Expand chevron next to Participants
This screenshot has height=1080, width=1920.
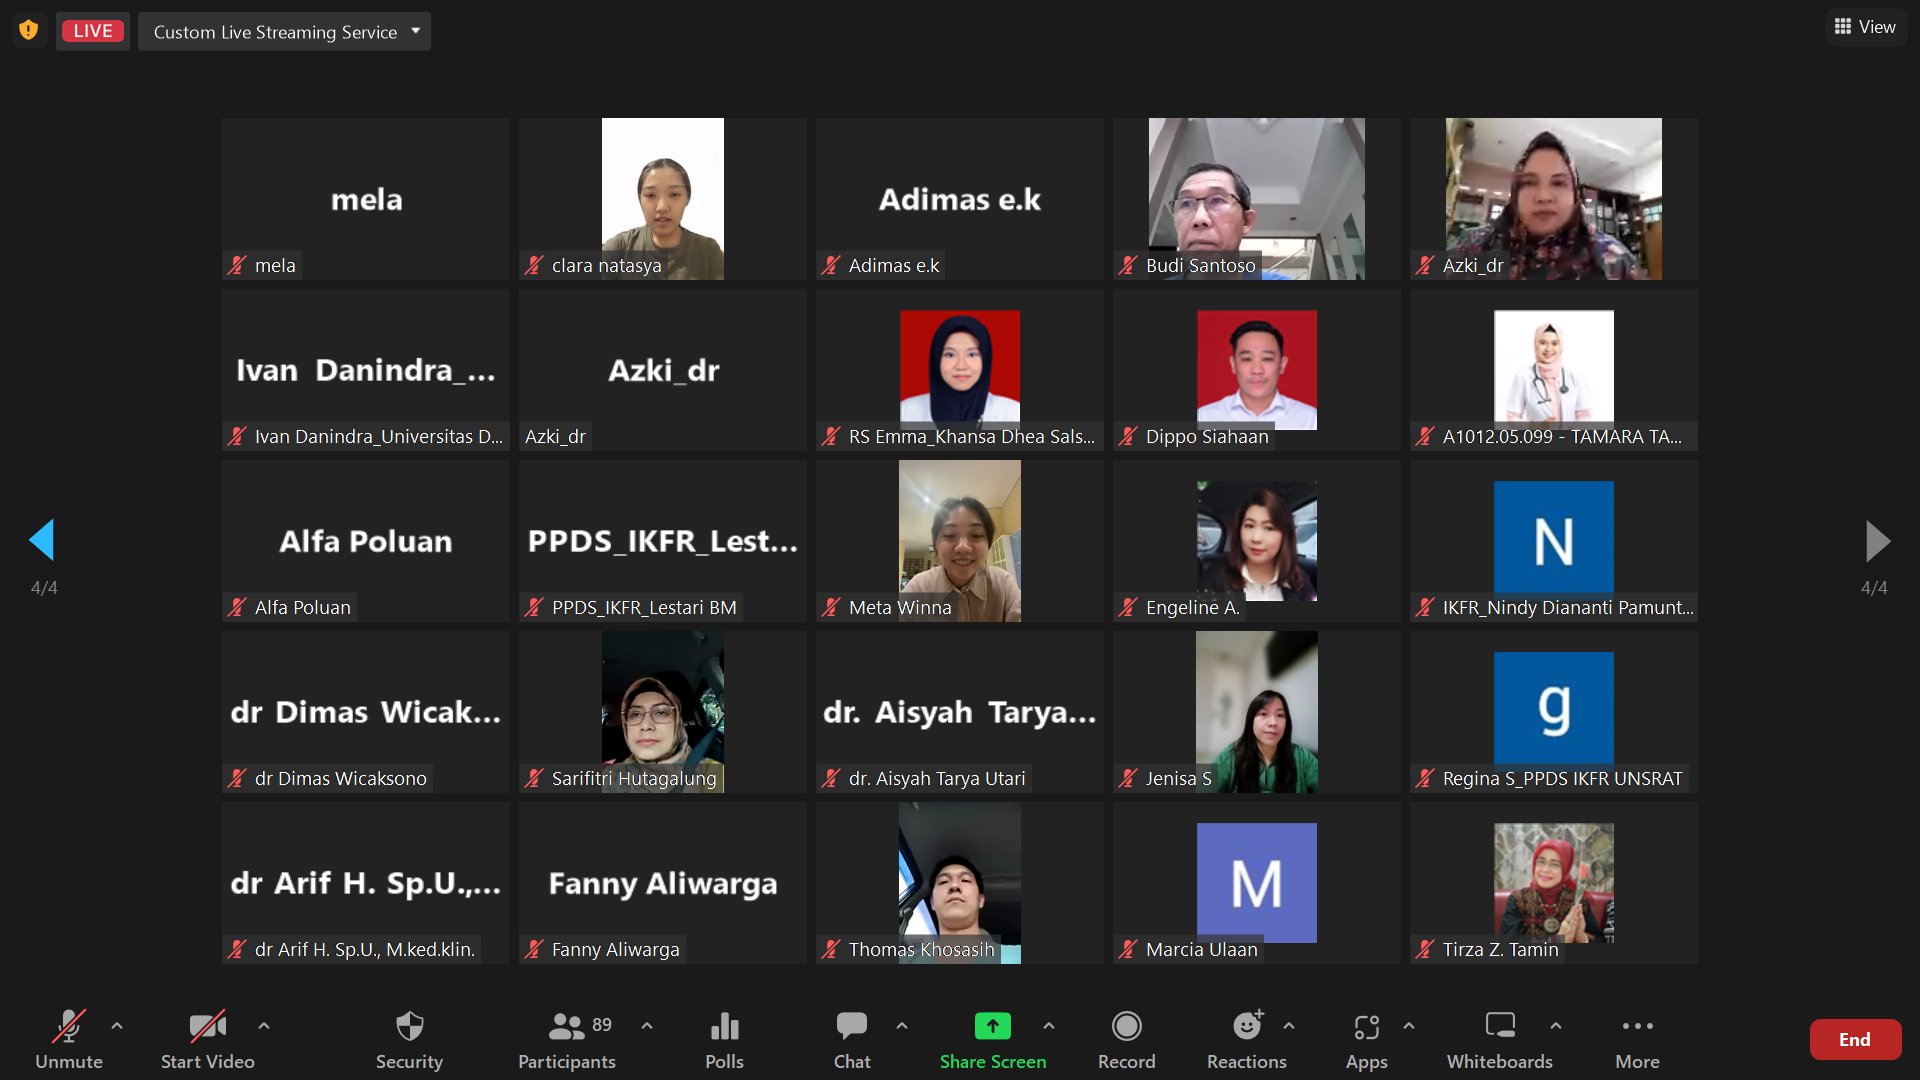(647, 1026)
